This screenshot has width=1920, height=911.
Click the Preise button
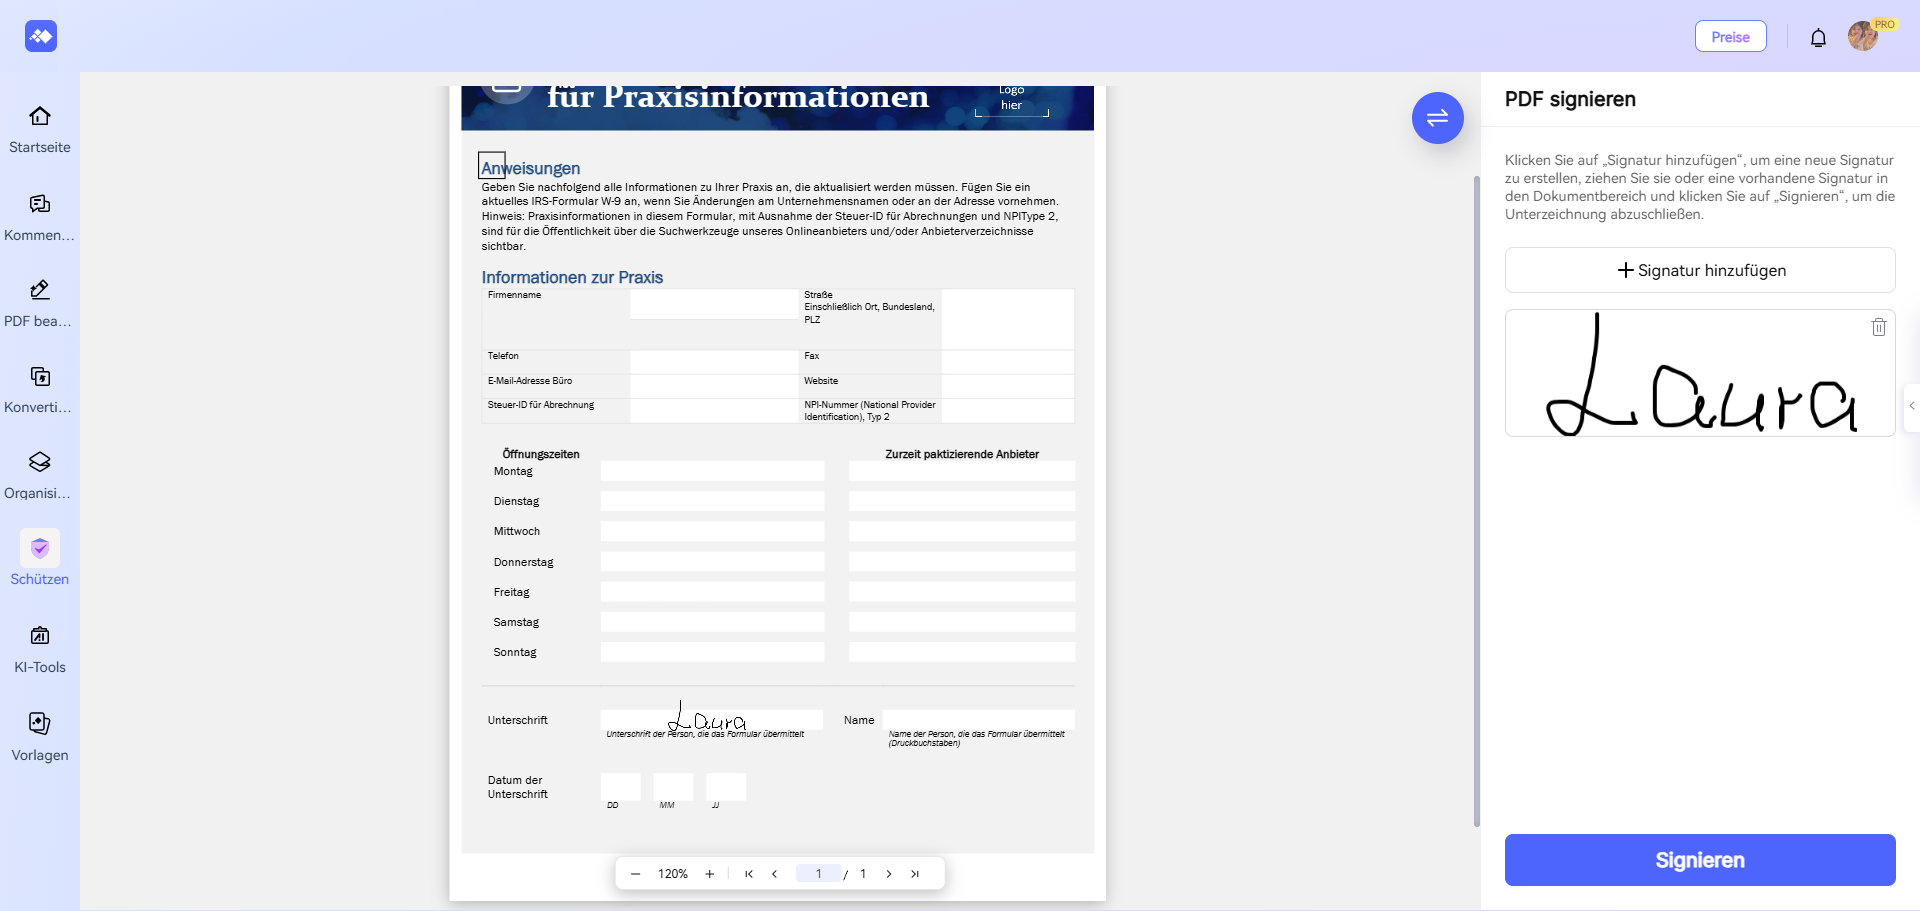tap(1731, 36)
